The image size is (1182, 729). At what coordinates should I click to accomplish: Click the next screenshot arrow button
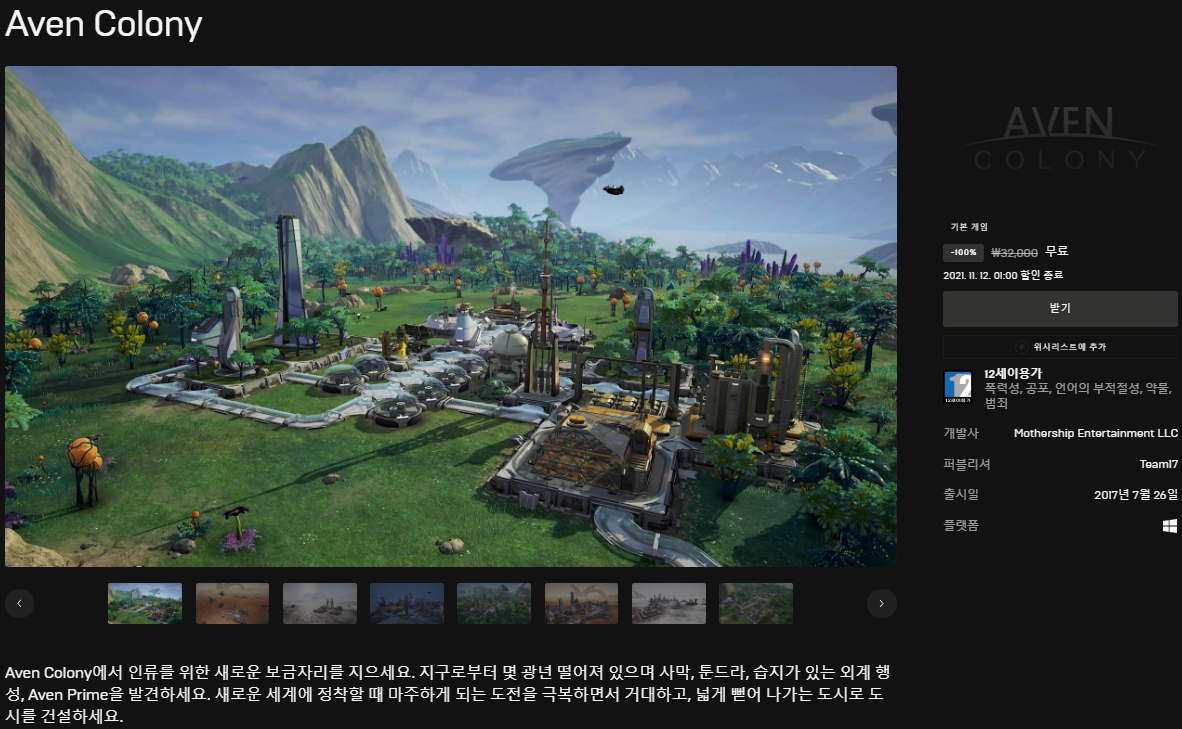tap(881, 603)
